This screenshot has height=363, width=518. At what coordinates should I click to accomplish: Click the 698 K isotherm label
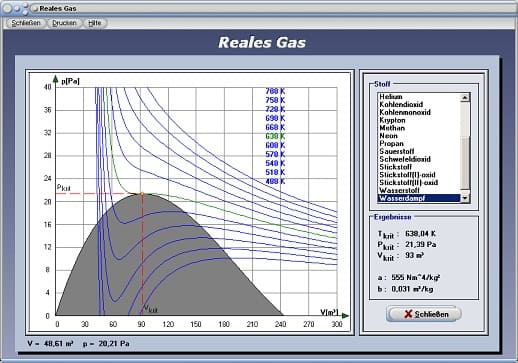[x=275, y=118]
